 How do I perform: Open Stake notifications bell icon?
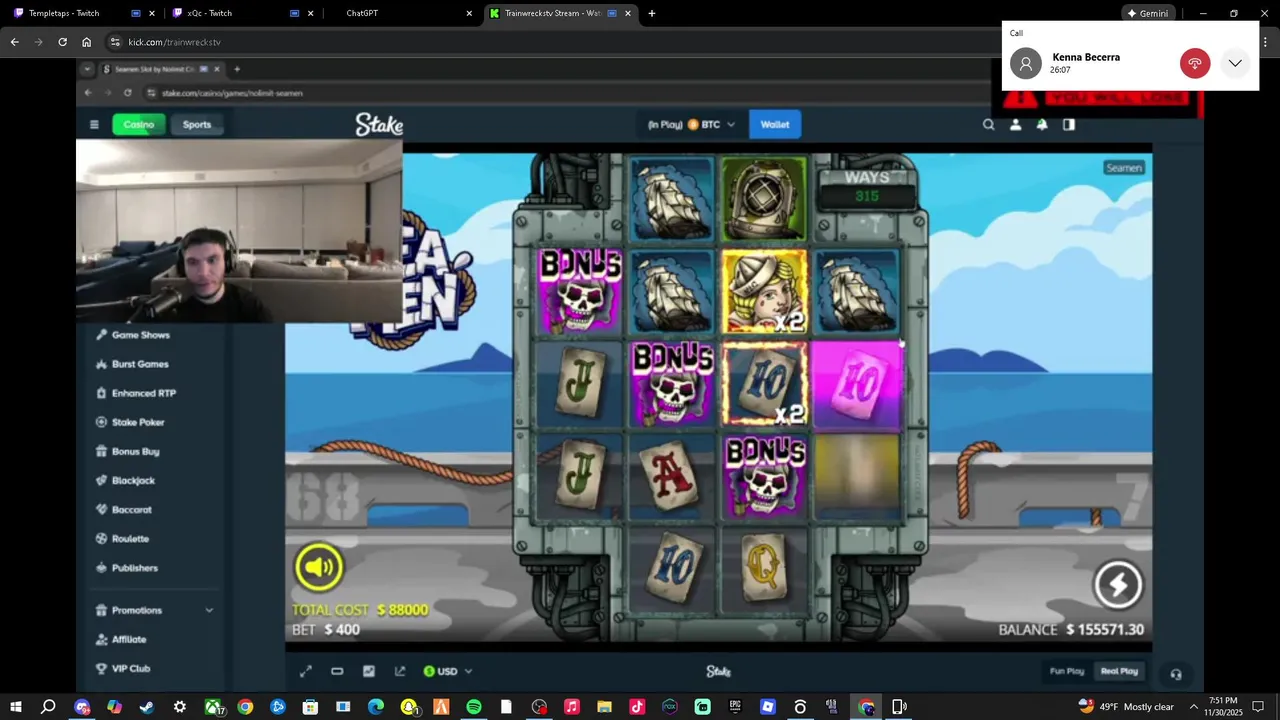pos(1042,125)
